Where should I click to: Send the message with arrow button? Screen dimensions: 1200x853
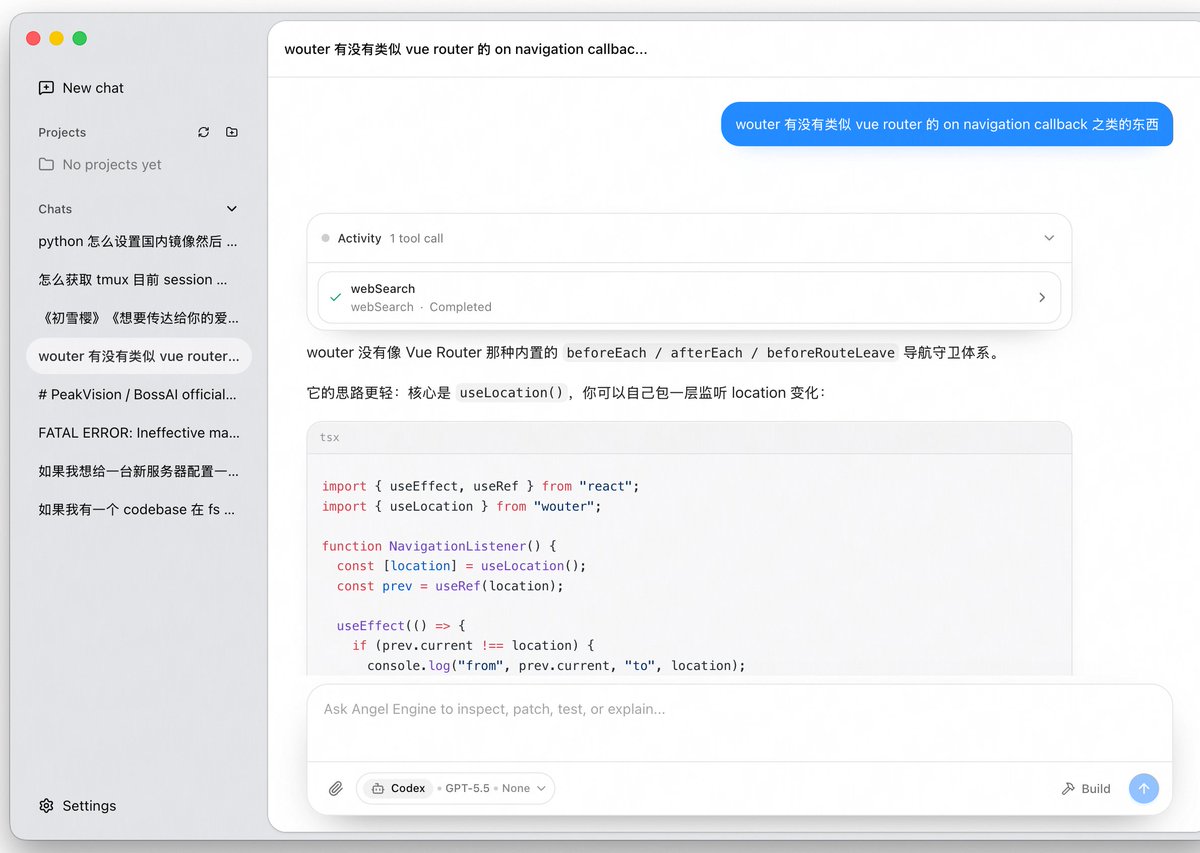1144,788
